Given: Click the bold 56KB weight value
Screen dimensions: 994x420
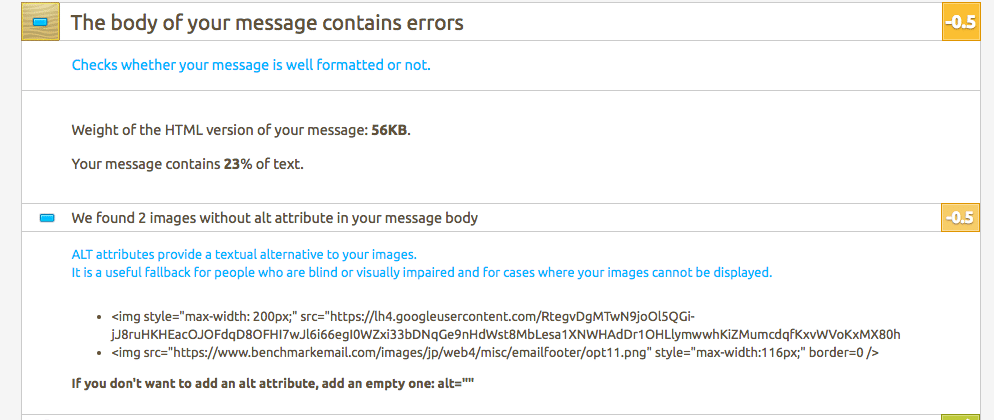Looking at the screenshot, I should point(390,130).
